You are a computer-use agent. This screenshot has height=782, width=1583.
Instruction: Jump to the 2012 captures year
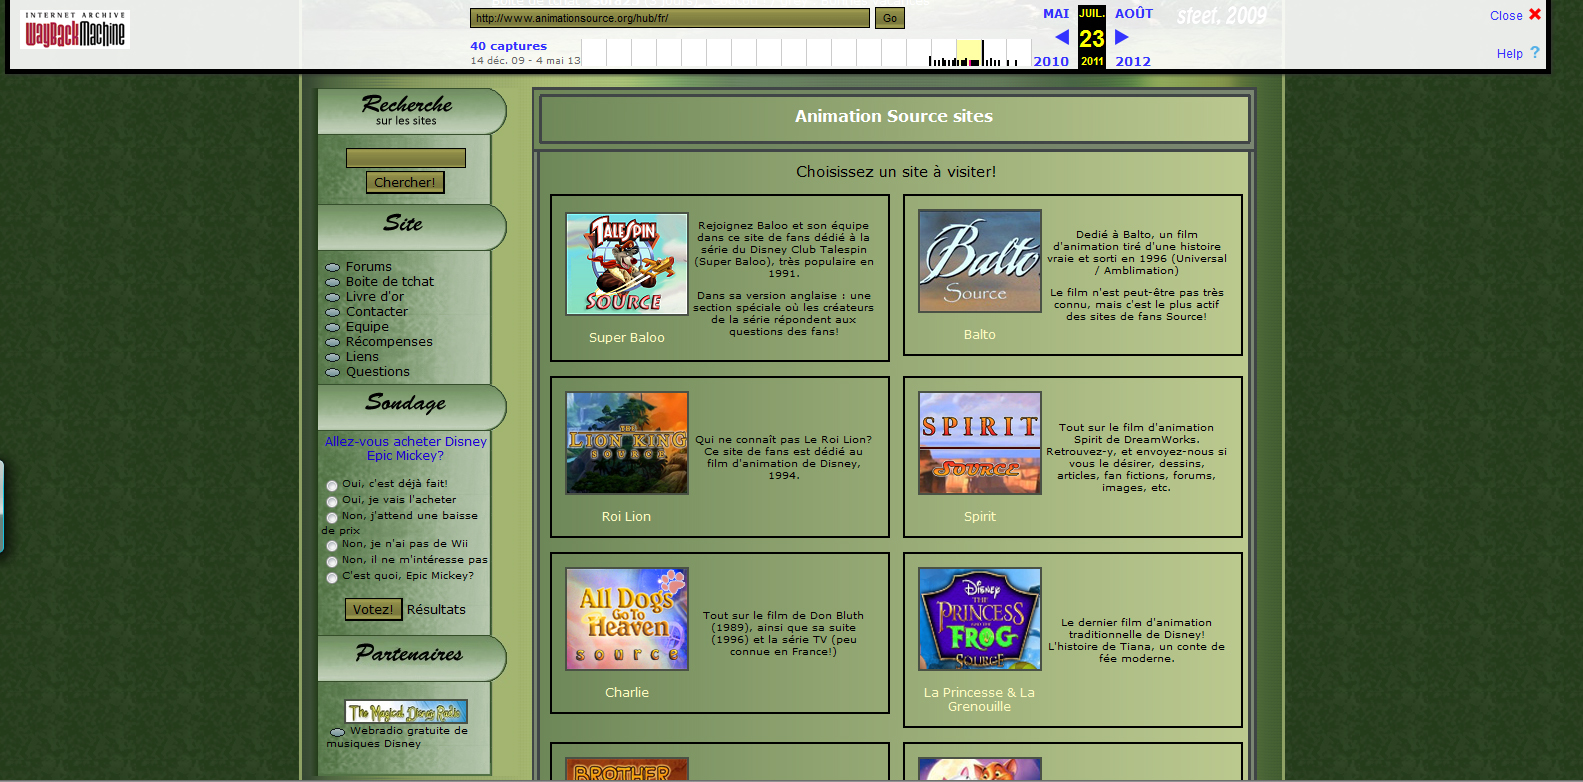1133,62
